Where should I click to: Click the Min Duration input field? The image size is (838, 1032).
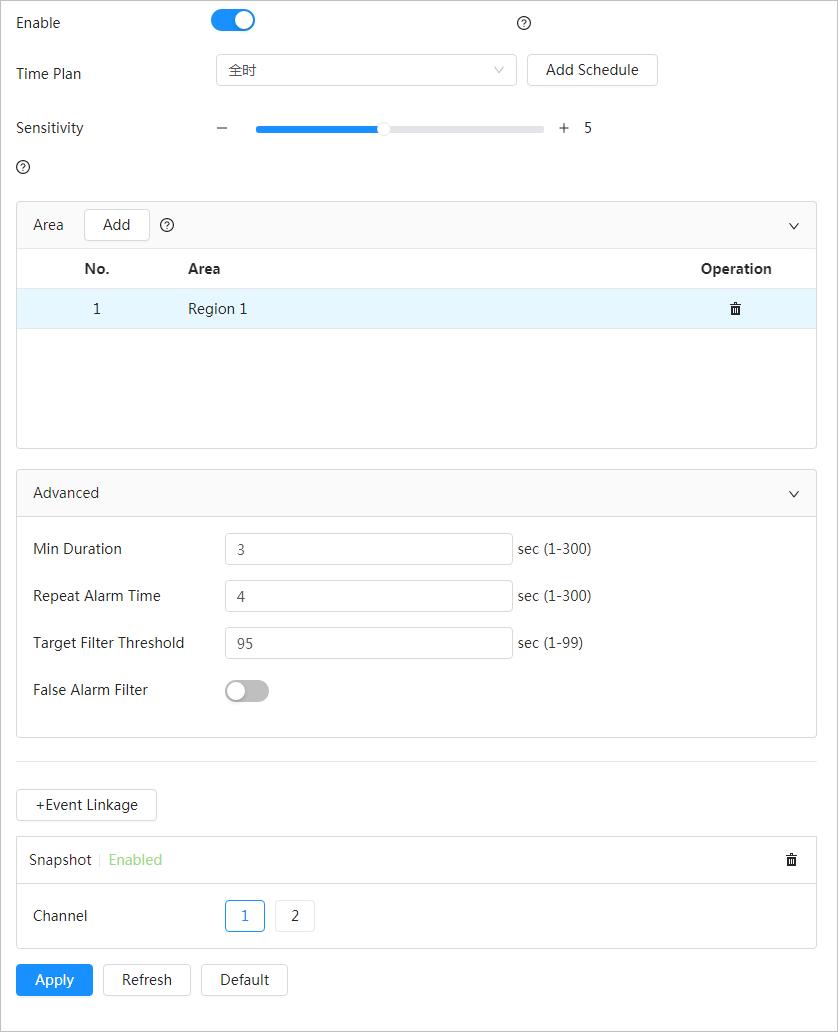(x=368, y=549)
